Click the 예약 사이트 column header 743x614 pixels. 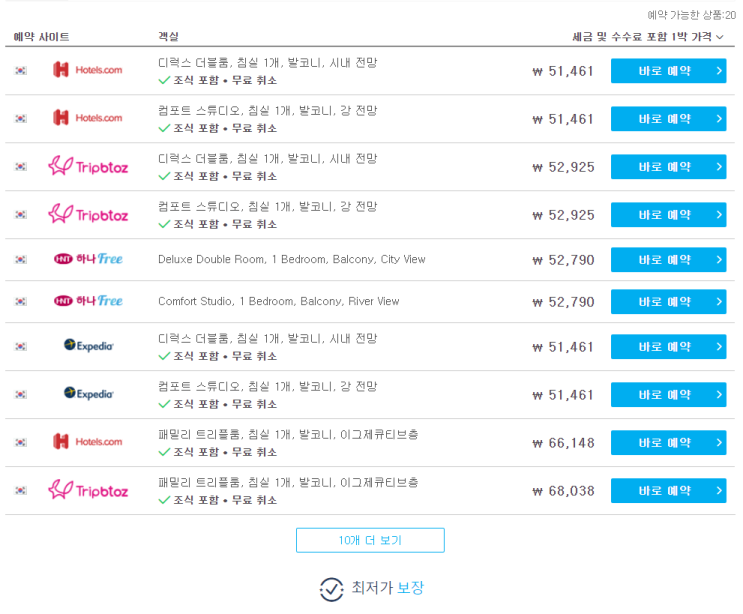click(x=41, y=37)
